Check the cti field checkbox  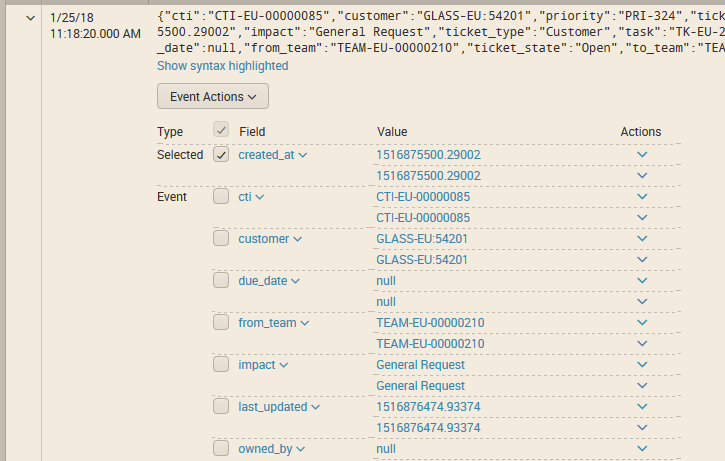point(222,197)
